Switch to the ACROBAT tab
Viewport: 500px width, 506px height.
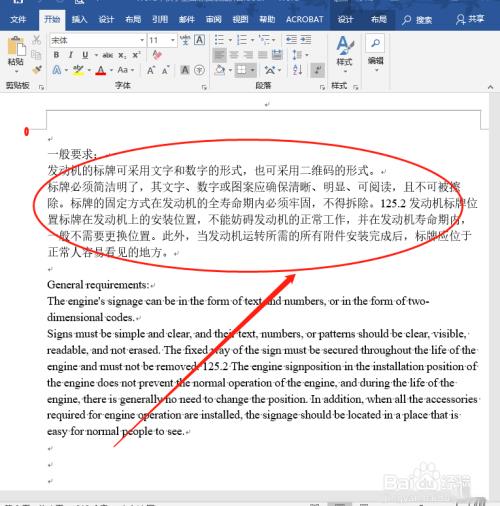coord(305,19)
